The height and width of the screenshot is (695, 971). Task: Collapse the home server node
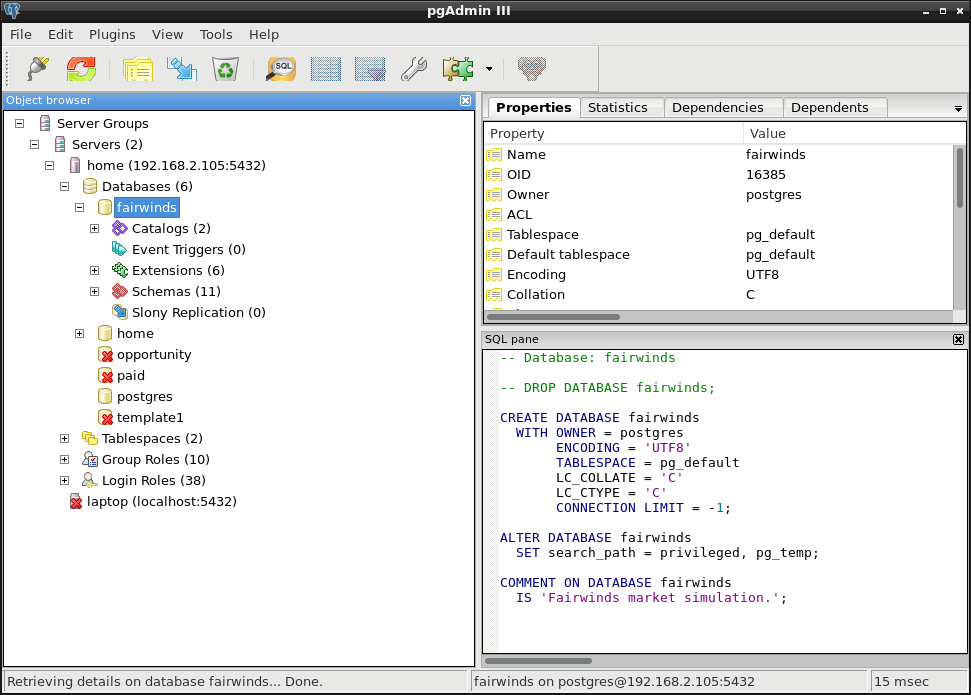click(x=50, y=166)
